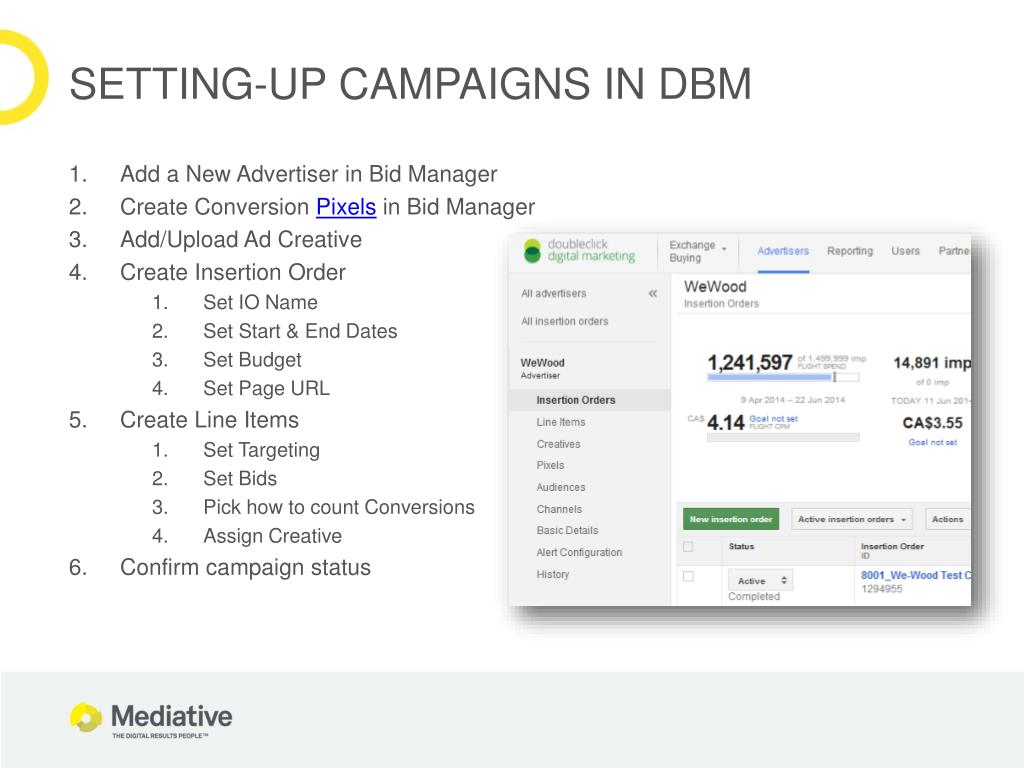The height and width of the screenshot is (768, 1024).
Task: Click the CA$3.55 value
Action: (x=933, y=423)
